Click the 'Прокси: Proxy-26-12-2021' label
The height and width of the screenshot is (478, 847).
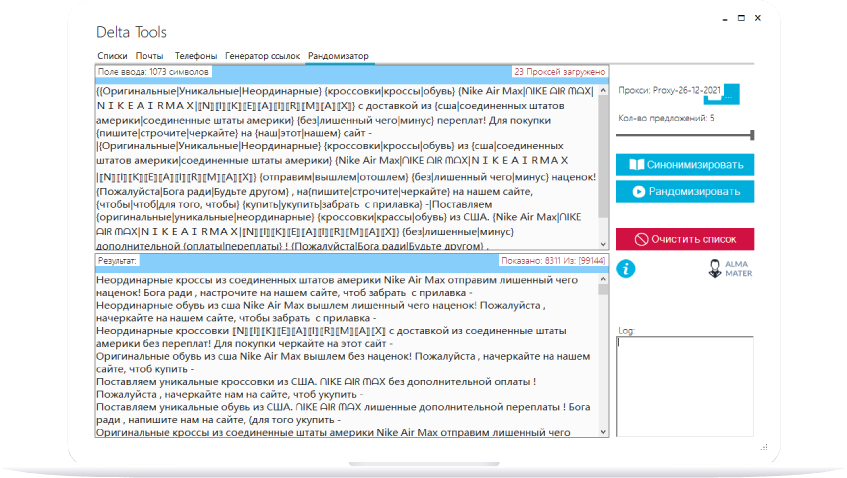coord(669,90)
